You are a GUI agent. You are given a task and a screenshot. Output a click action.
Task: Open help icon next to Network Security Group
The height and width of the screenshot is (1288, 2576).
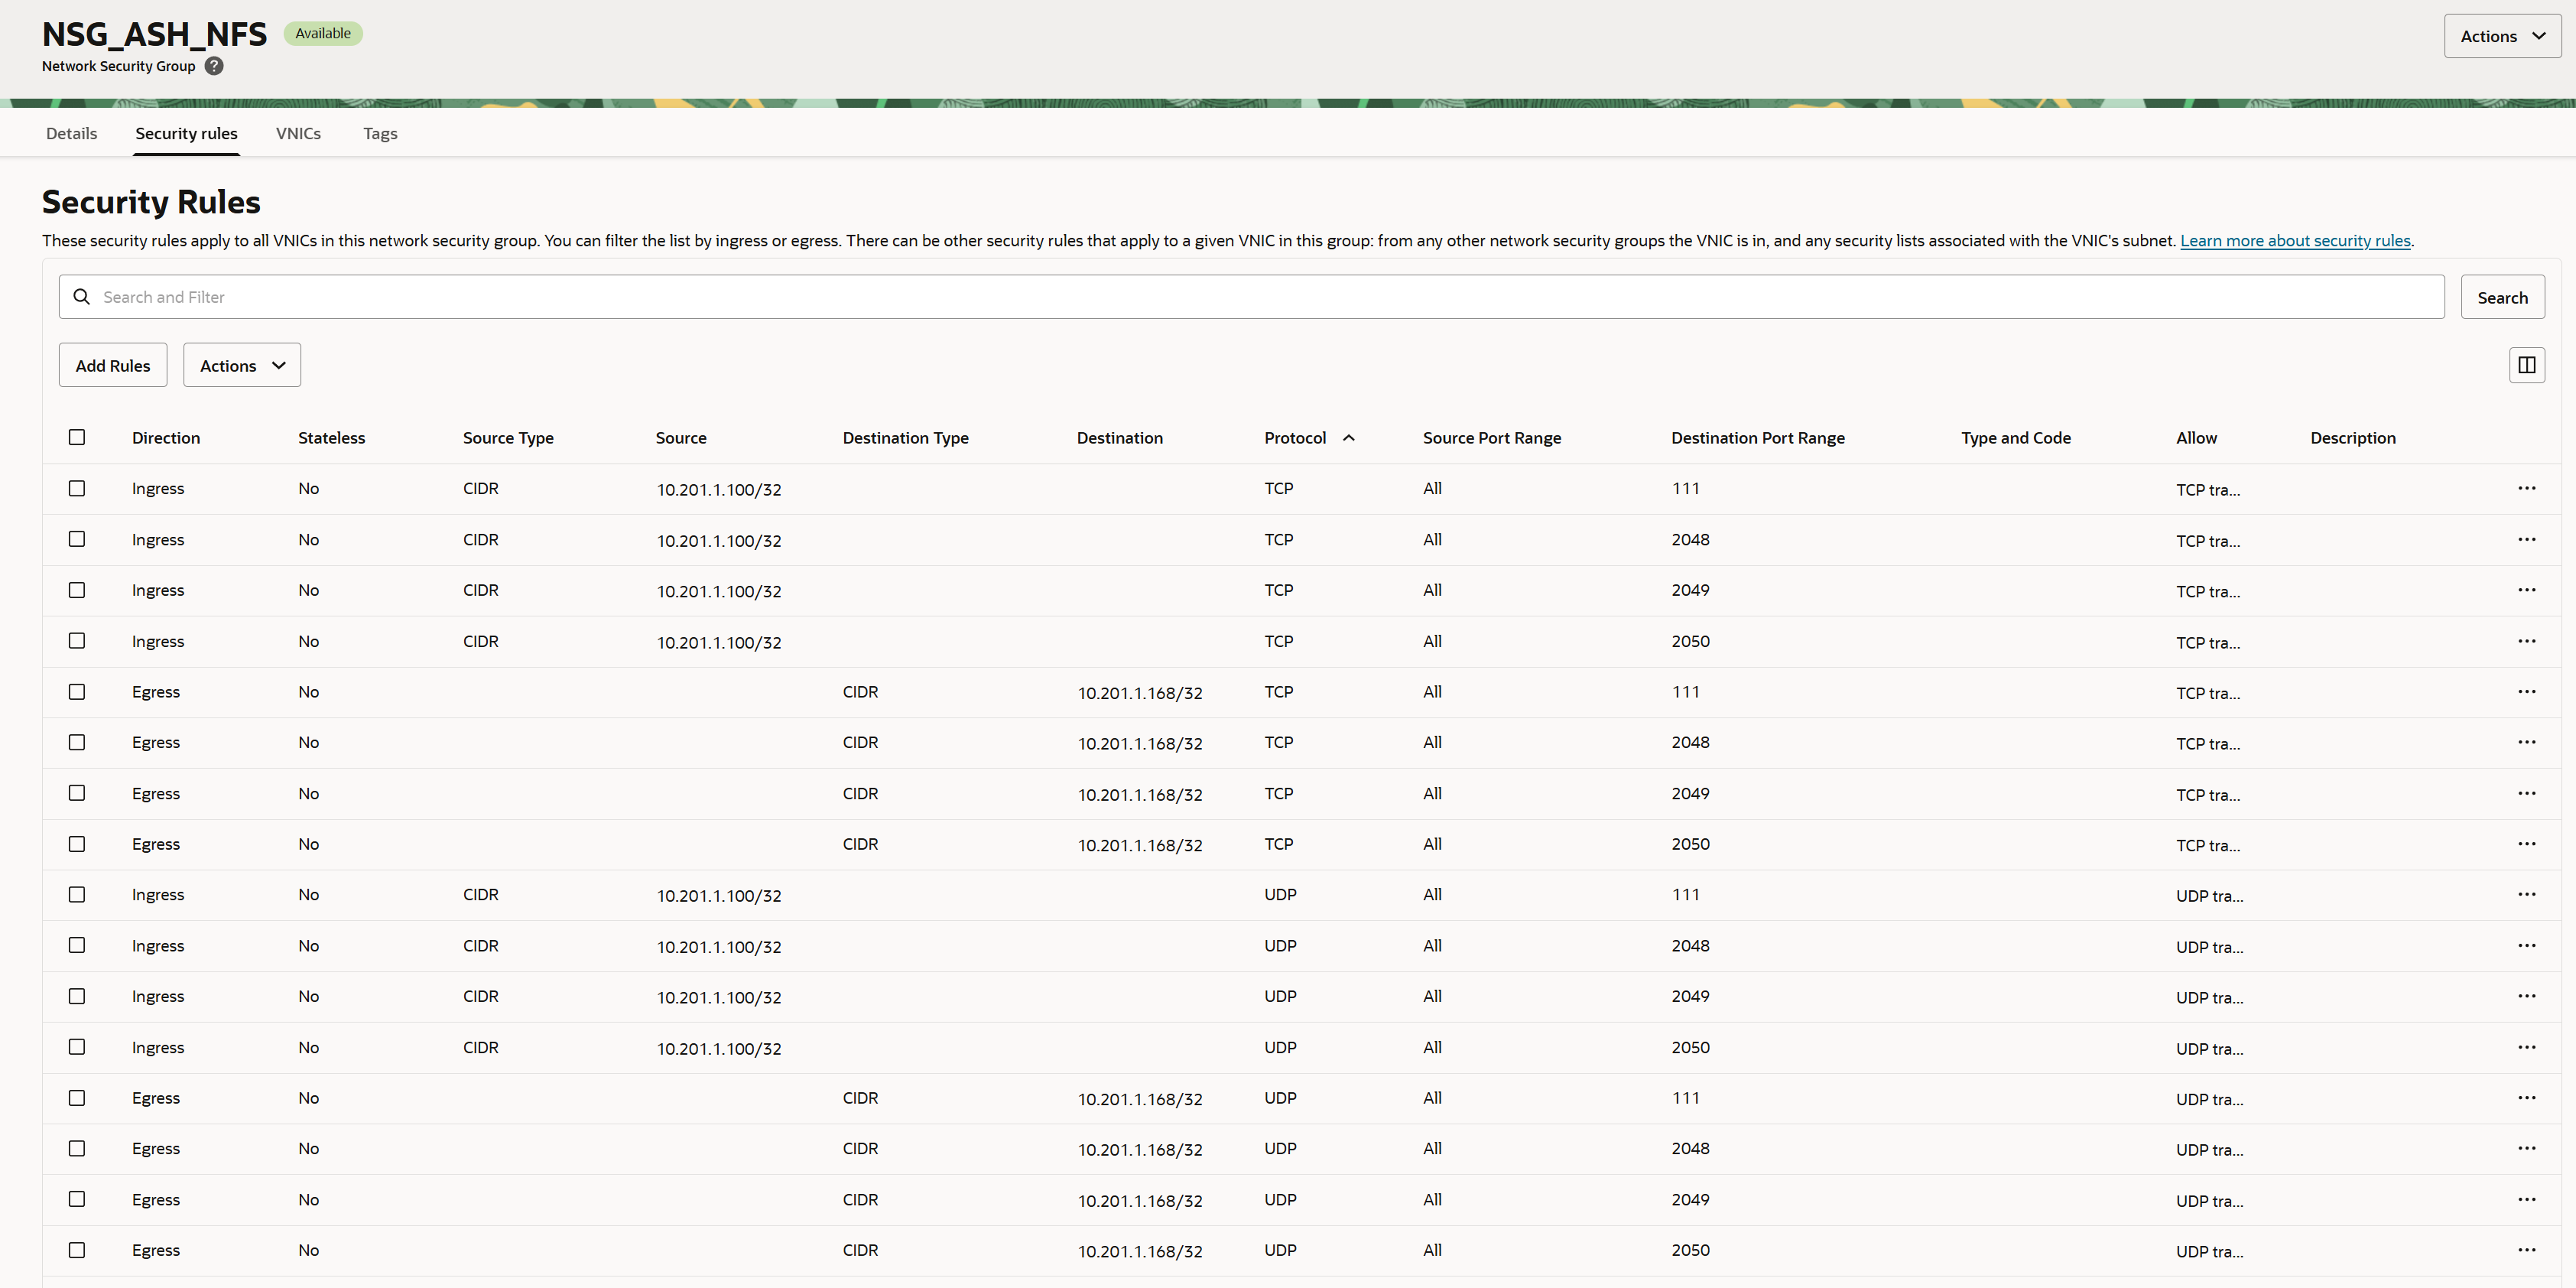pyautogui.click(x=214, y=66)
